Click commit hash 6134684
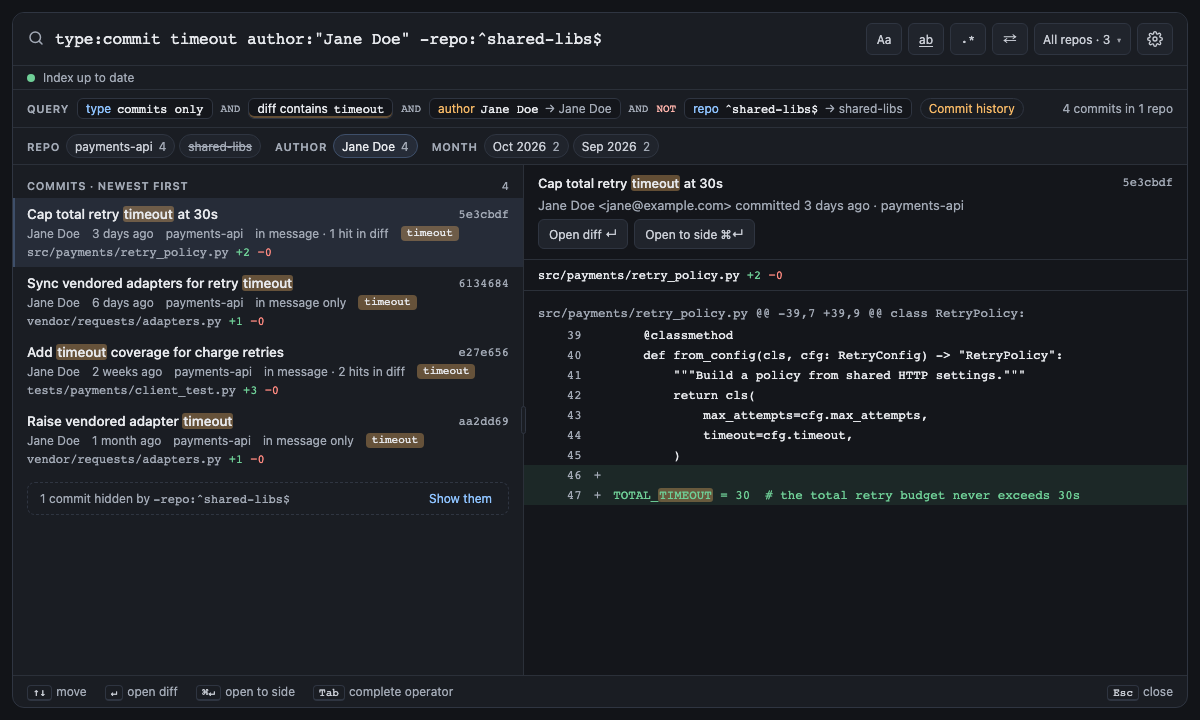The height and width of the screenshot is (720, 1200). click(483, 284)
